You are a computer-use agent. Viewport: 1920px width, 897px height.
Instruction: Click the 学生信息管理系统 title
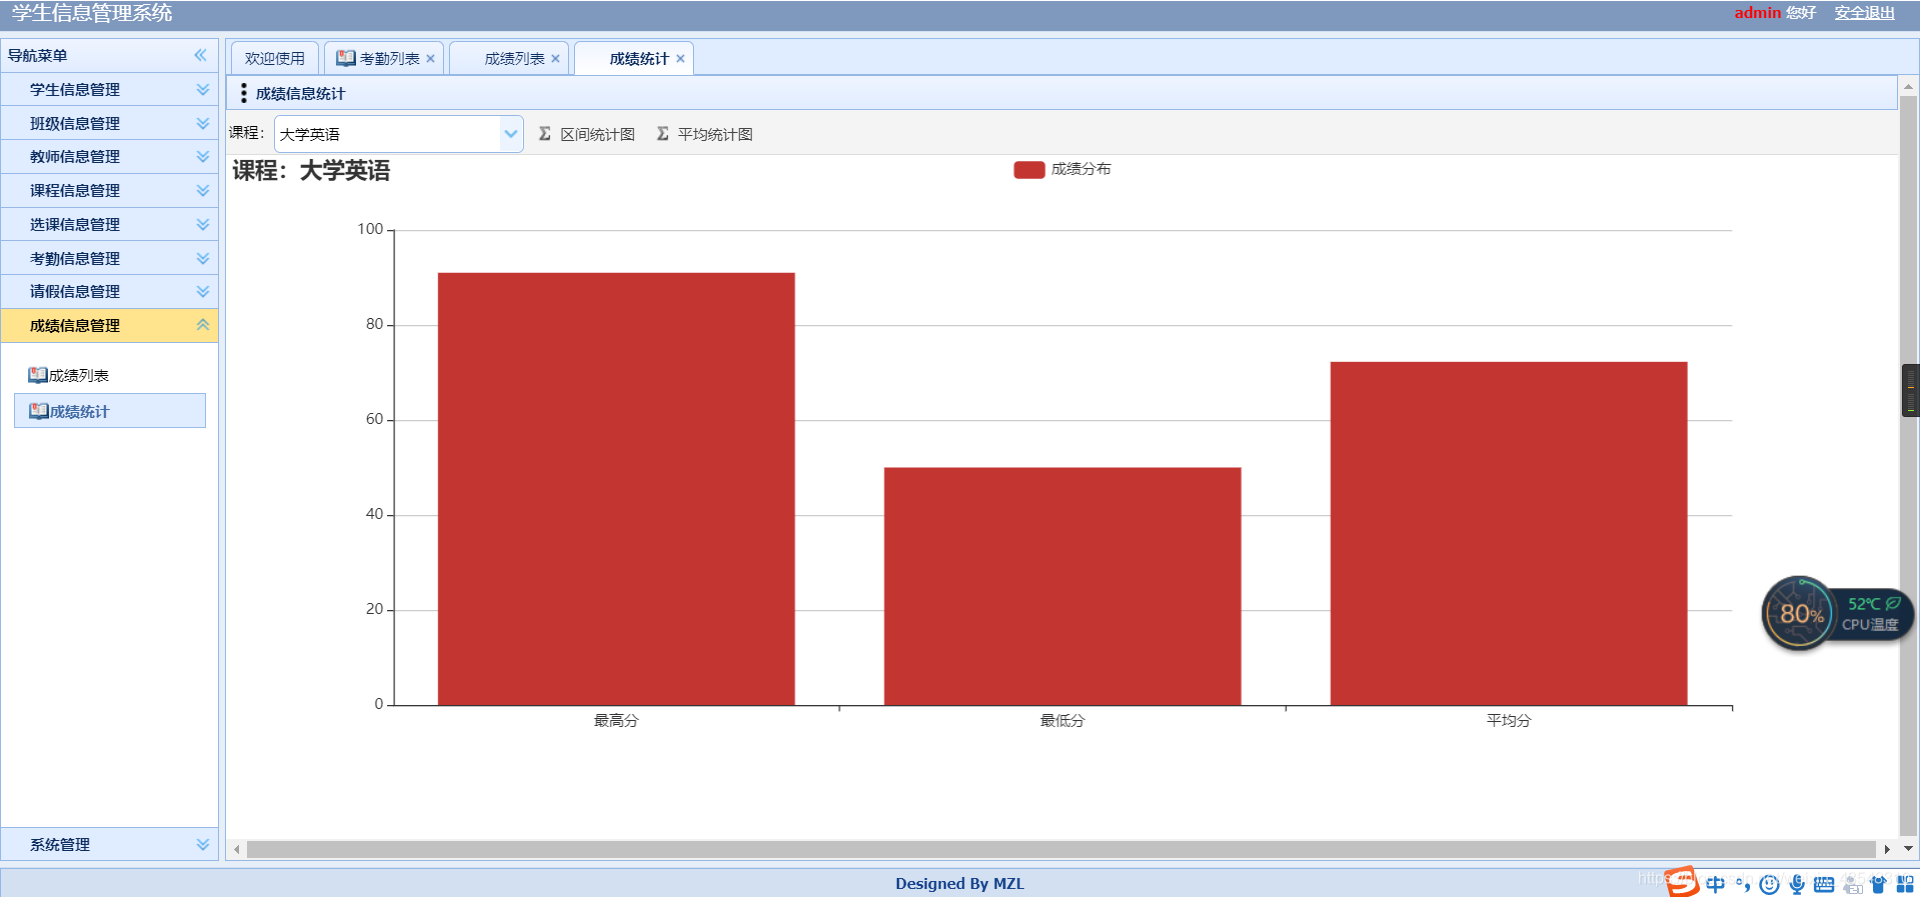coord(92,13)
